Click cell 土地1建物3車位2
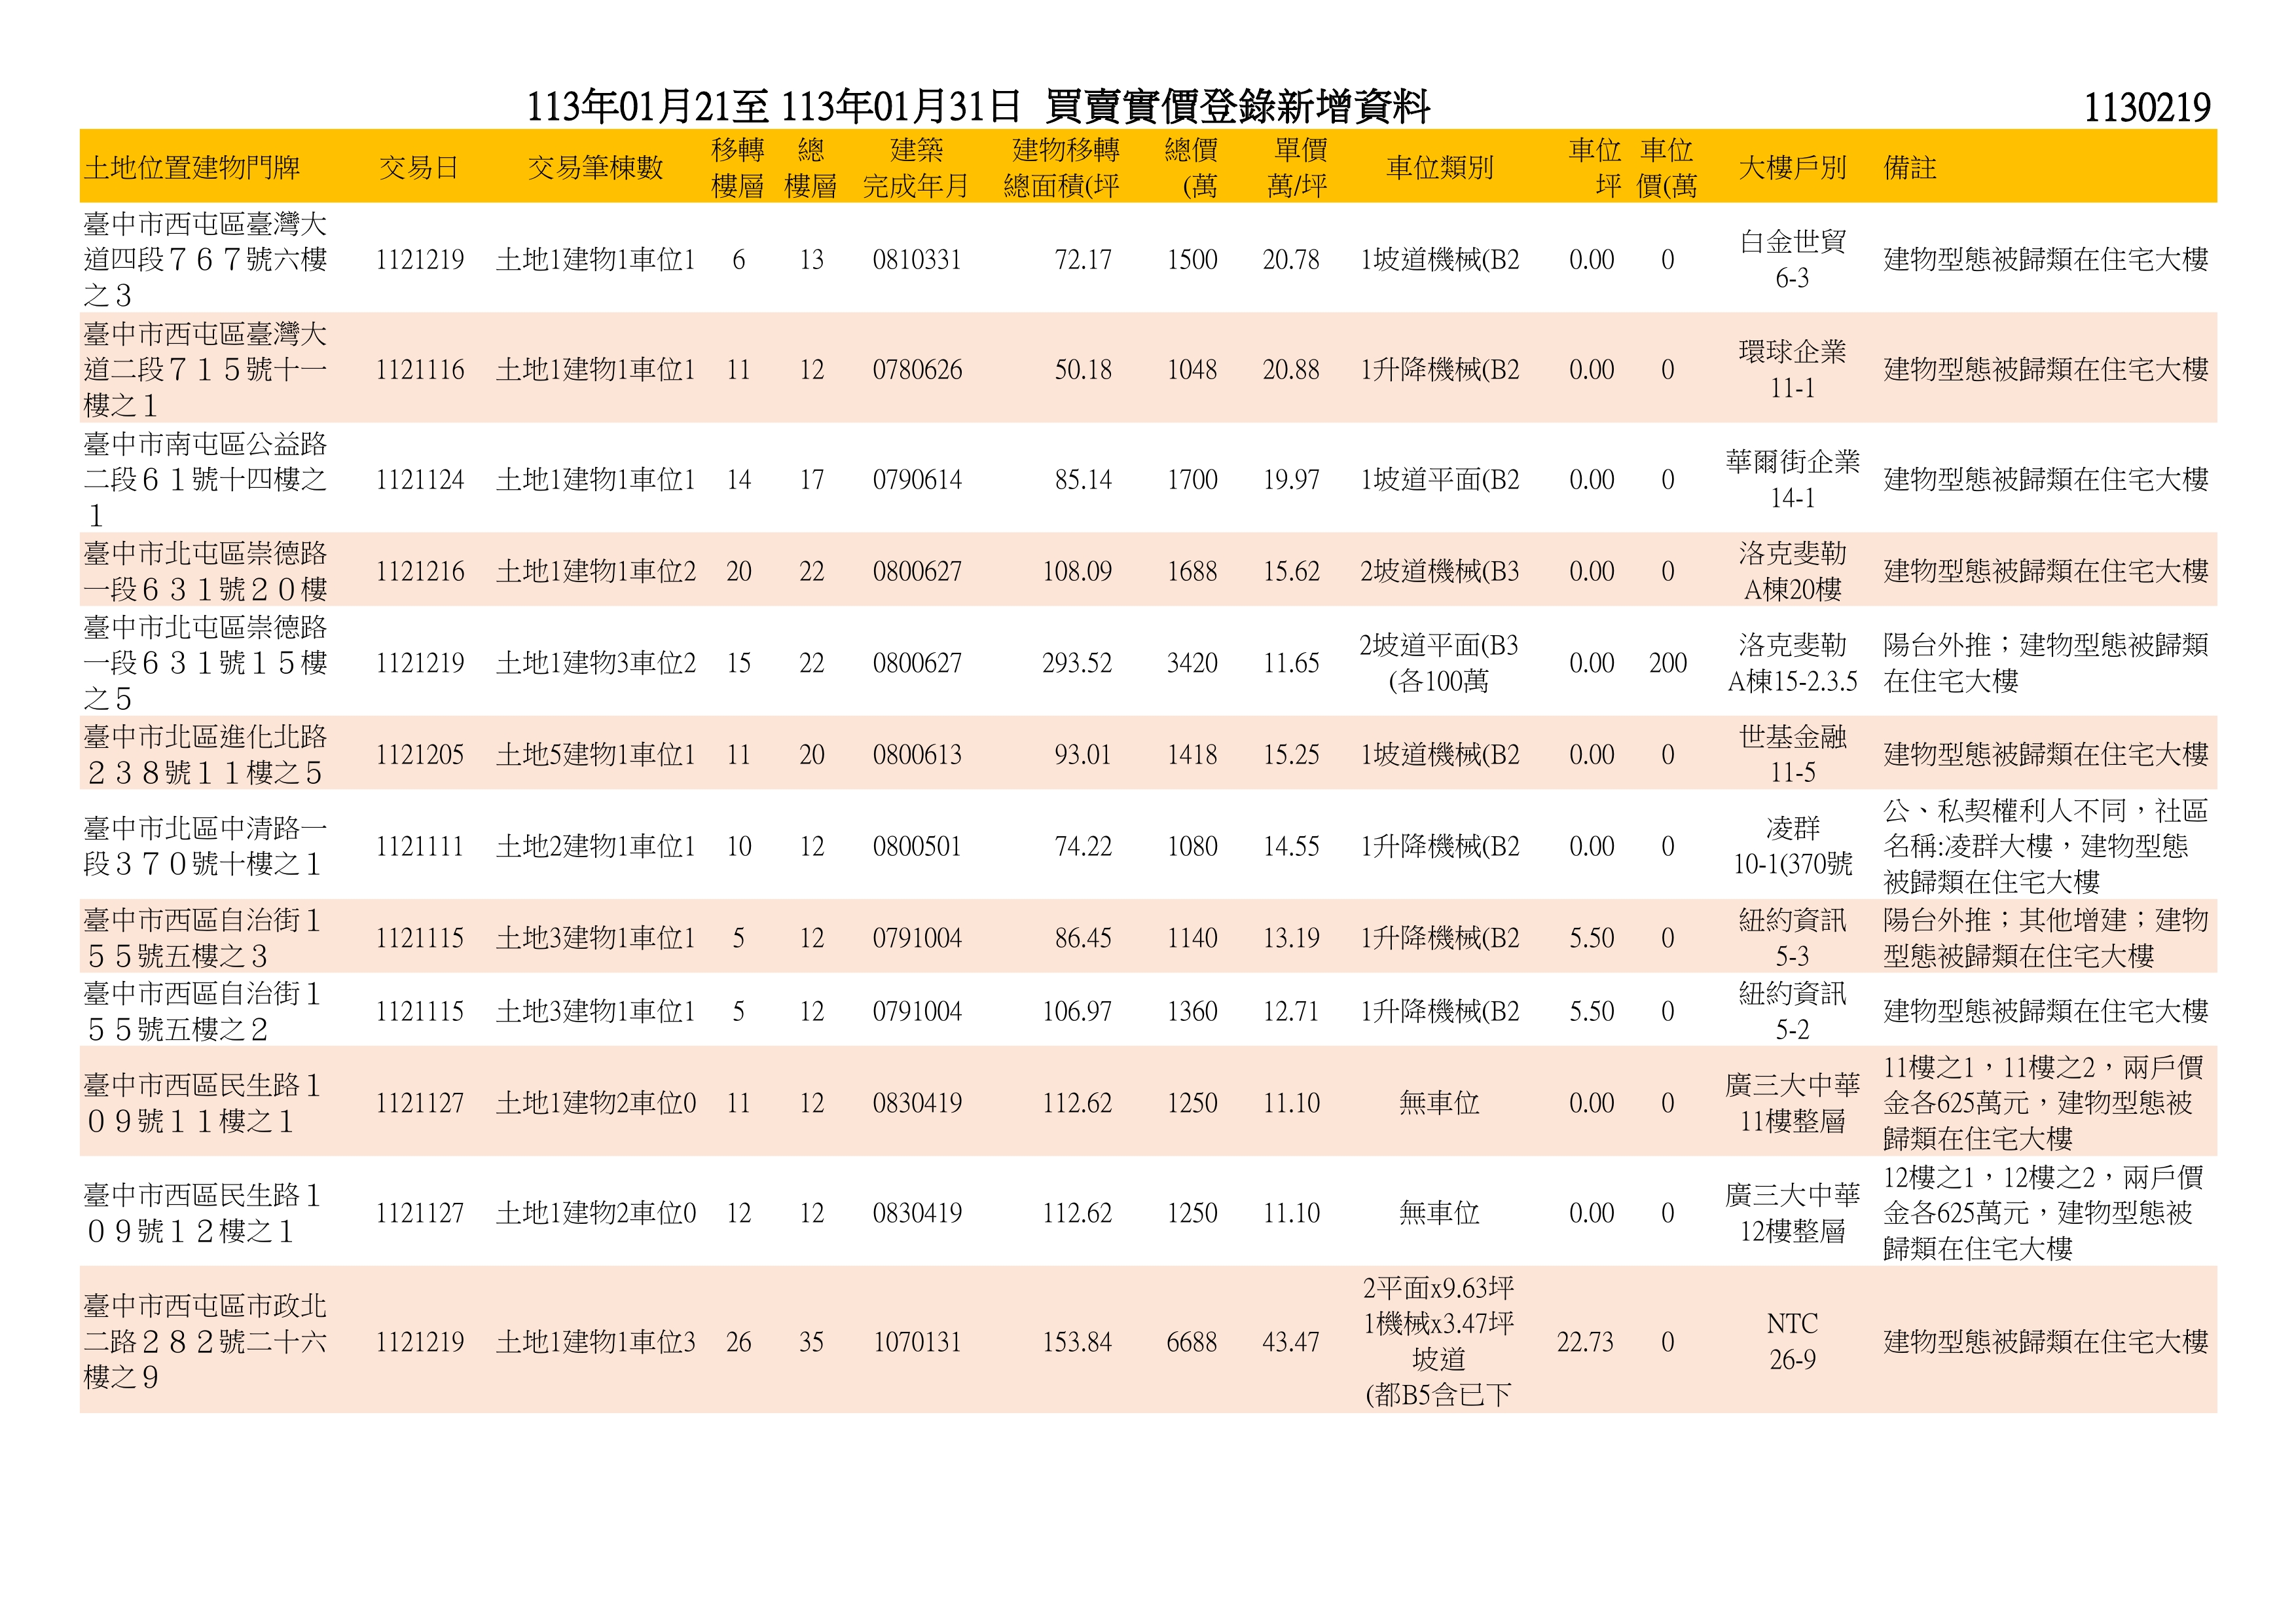The image size is (2296, 1624). [596, 663]
